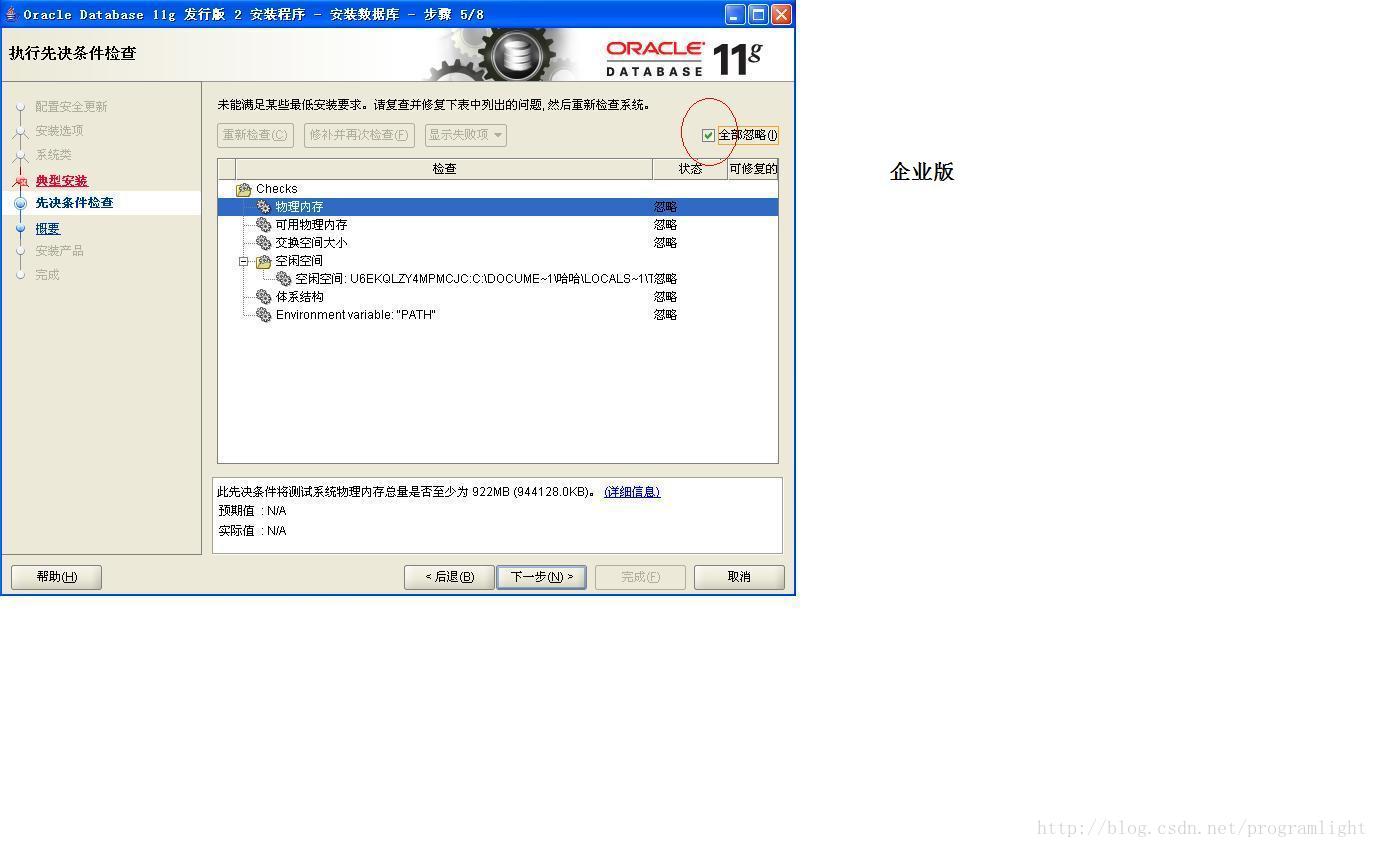
Task: Click the 安装产品 step
Action: point(60,251)
